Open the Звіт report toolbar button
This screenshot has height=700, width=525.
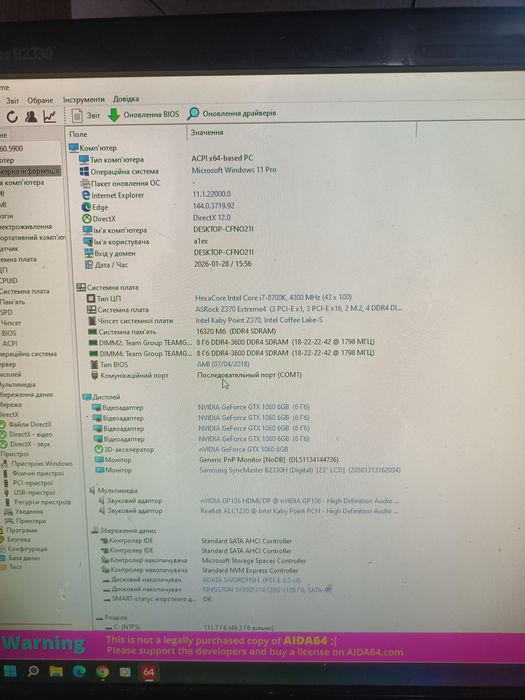[86, 115]
